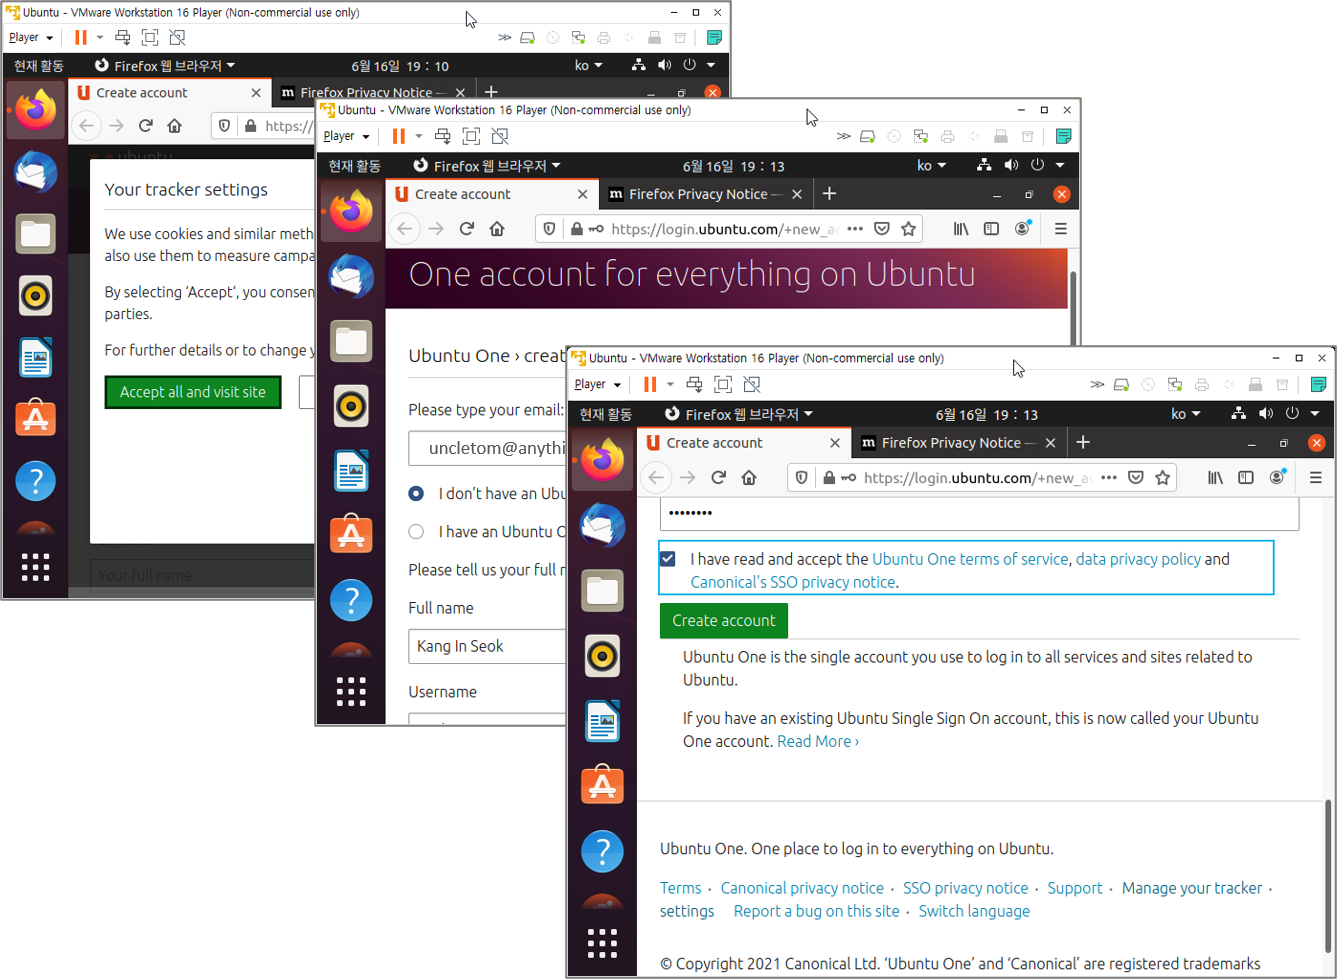
Task: Open ko input language menu in front window
Action: pos(1186,414)
